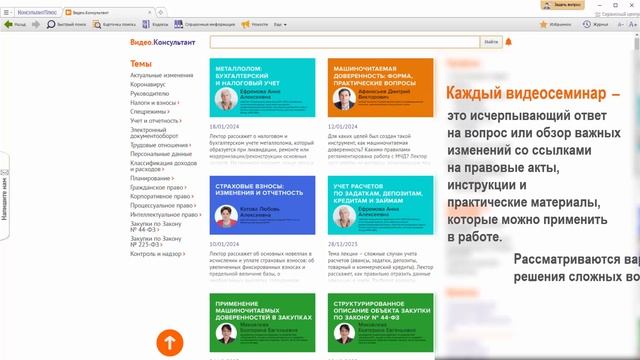Open Карточка поиска in the toolbar
The image size is (640, 360).
(114, 24)
